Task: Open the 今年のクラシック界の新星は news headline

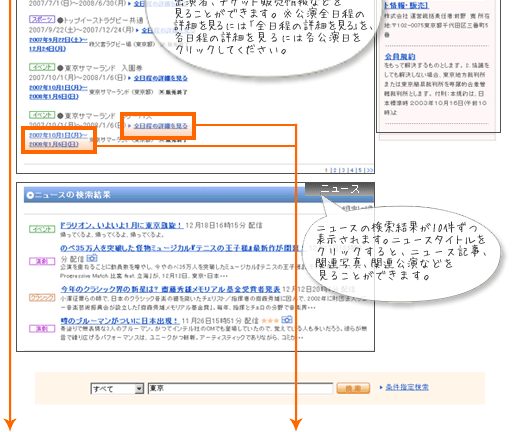Action: coord(170,289)
